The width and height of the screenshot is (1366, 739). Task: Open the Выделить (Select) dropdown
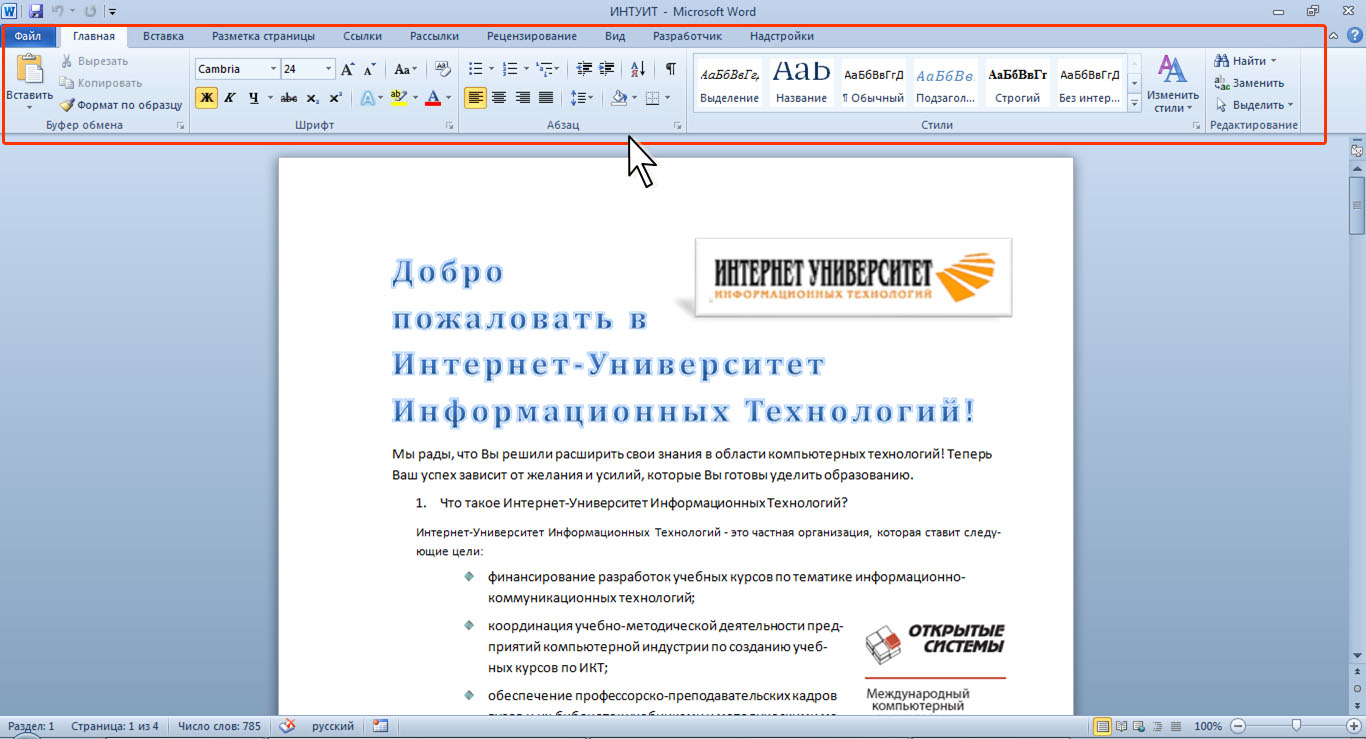click(1254, 105)
